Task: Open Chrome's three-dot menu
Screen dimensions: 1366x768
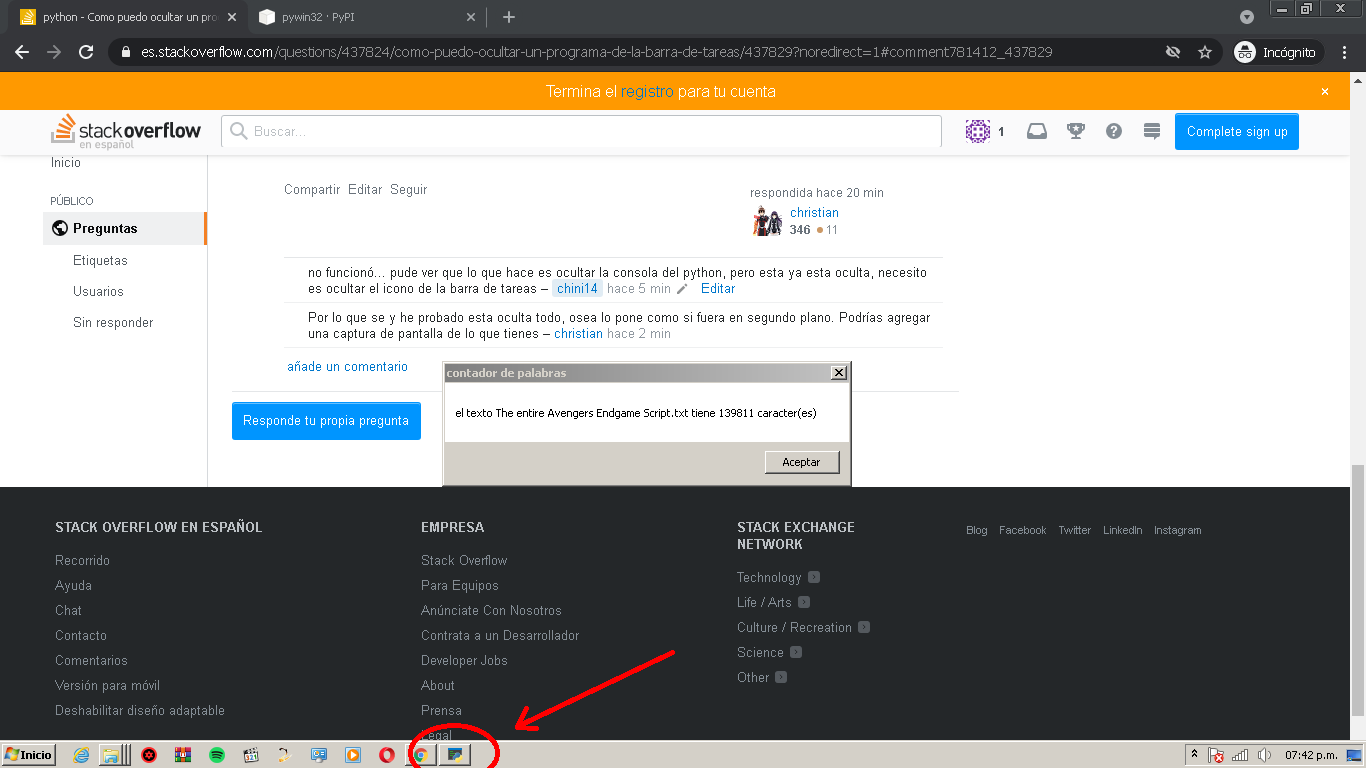Action: click(1344, 52)
